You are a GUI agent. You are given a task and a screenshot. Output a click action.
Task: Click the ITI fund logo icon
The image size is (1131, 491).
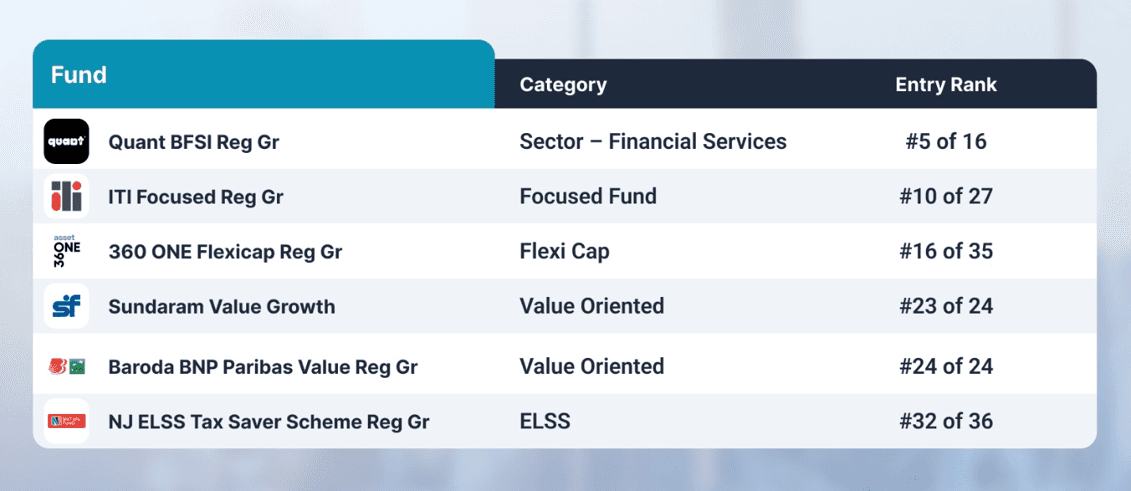pos(66,196)
